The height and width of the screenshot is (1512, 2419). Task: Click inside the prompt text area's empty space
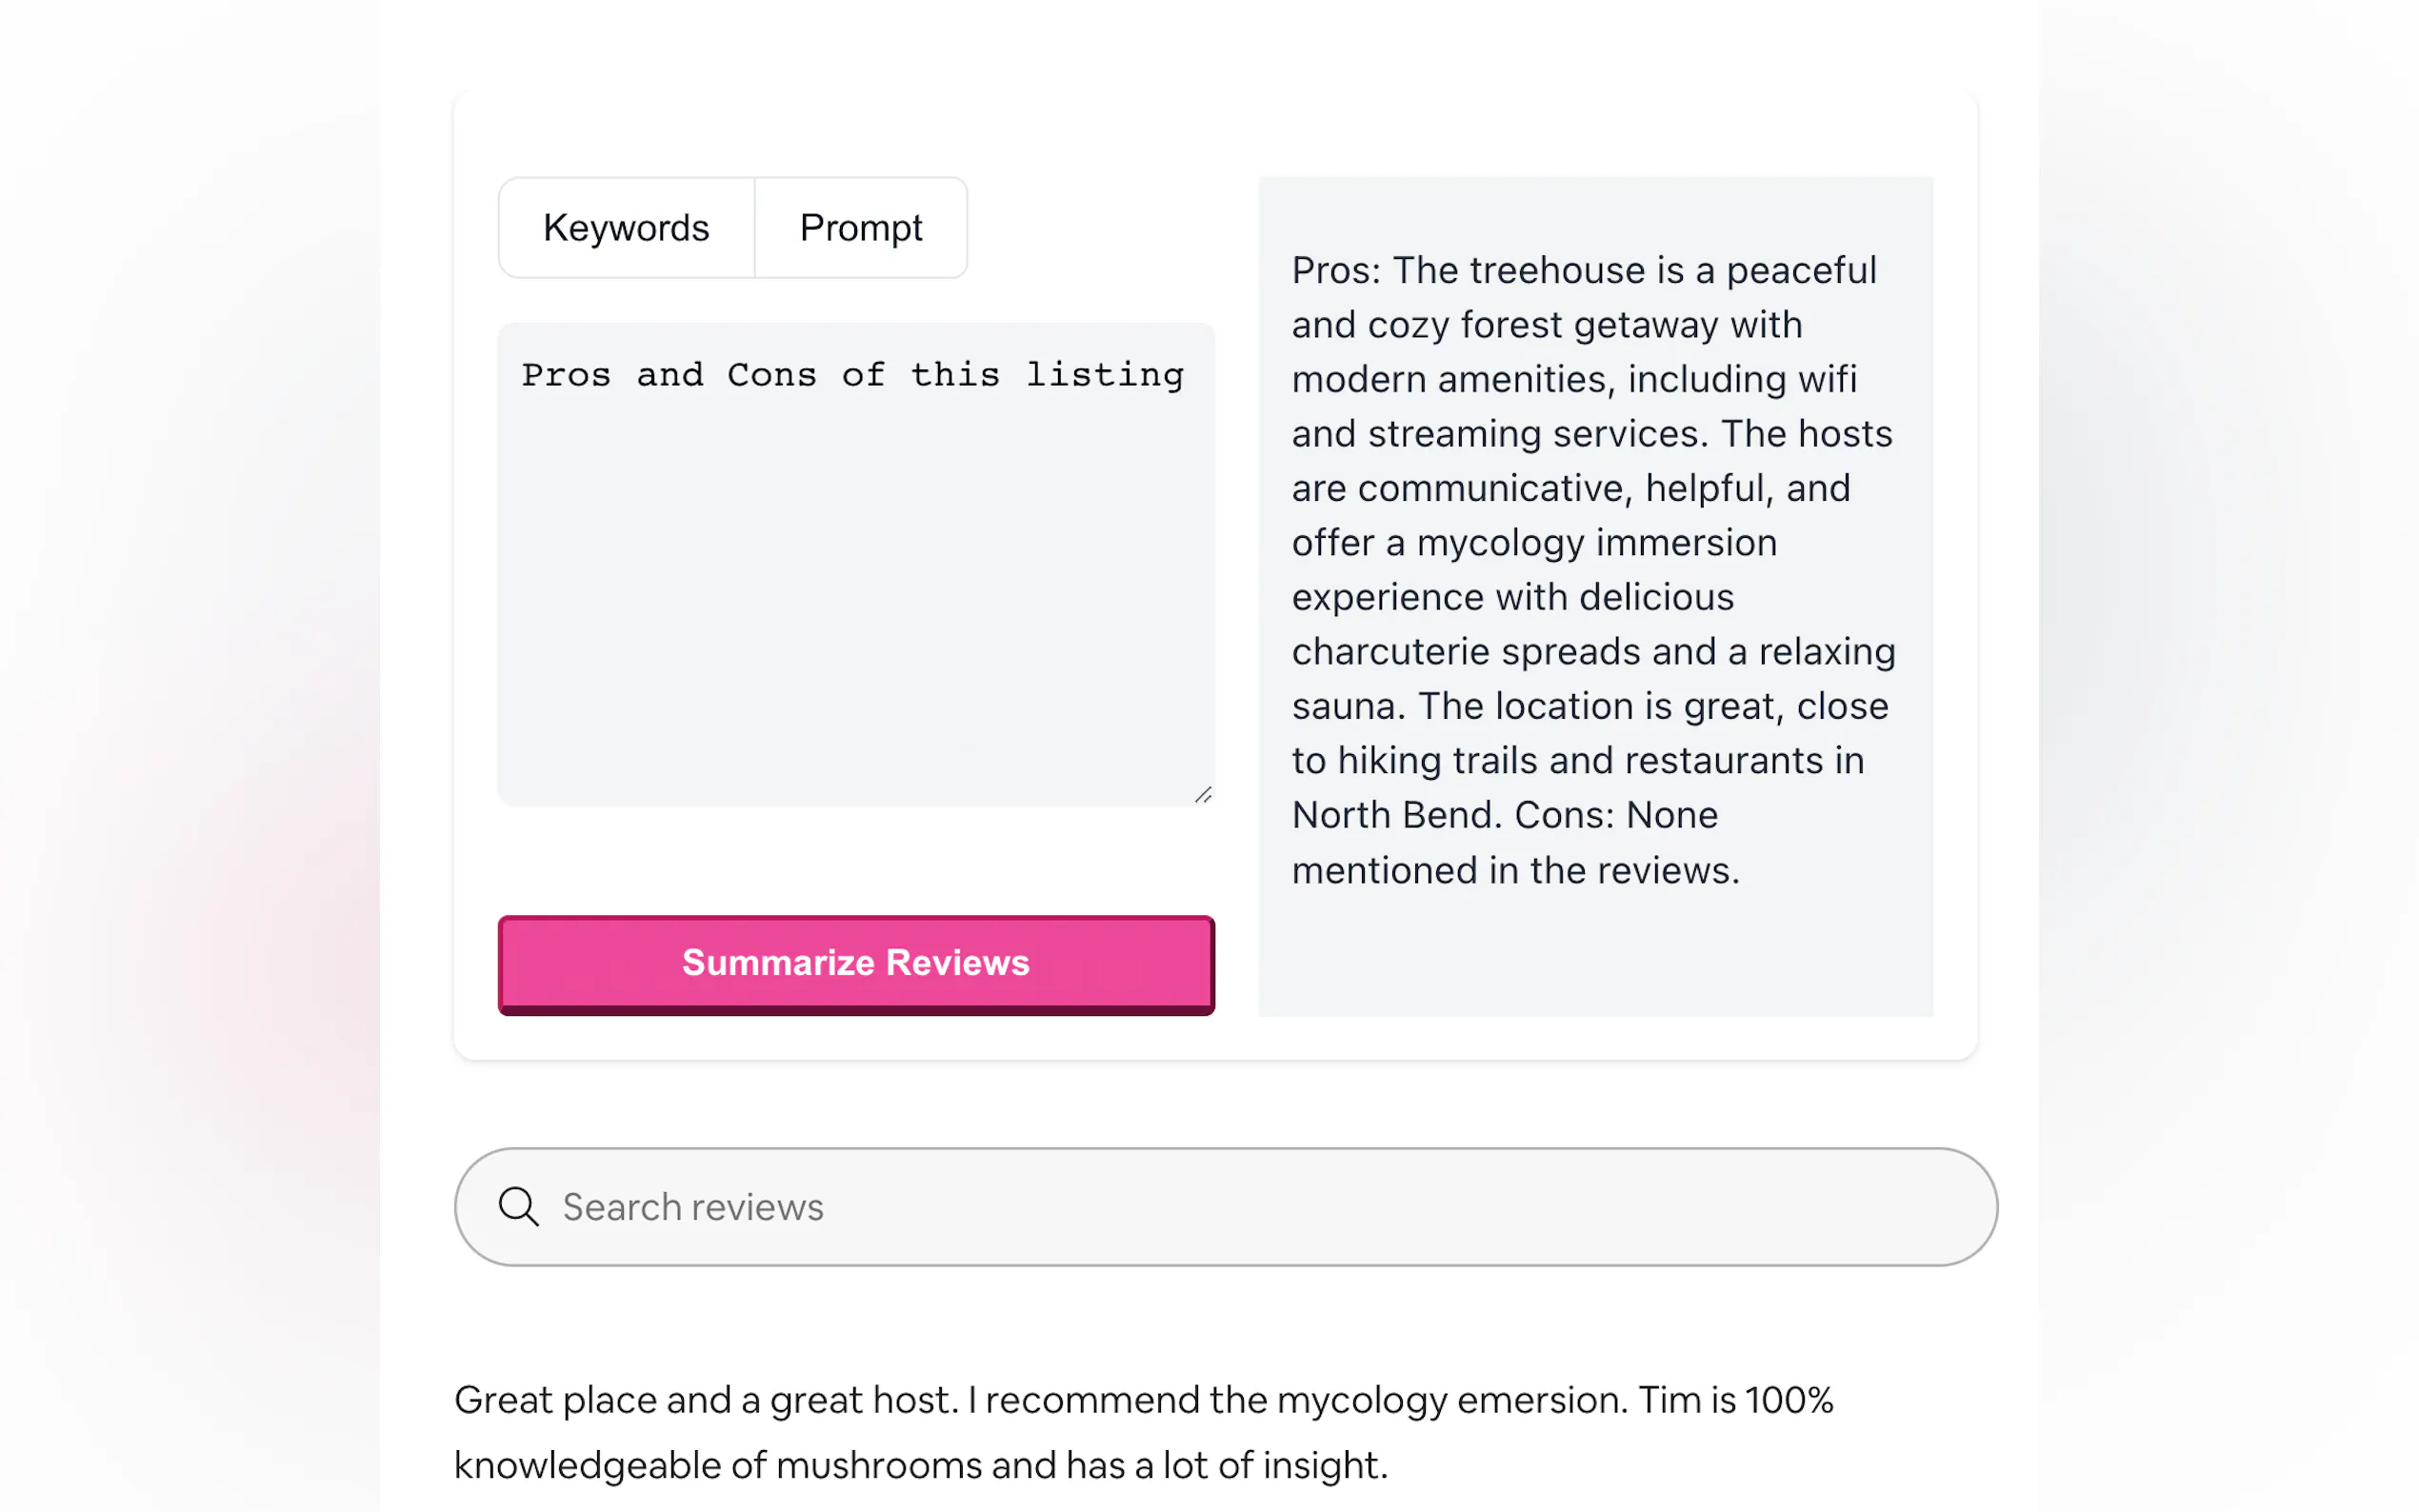click(x=855, y=600)
